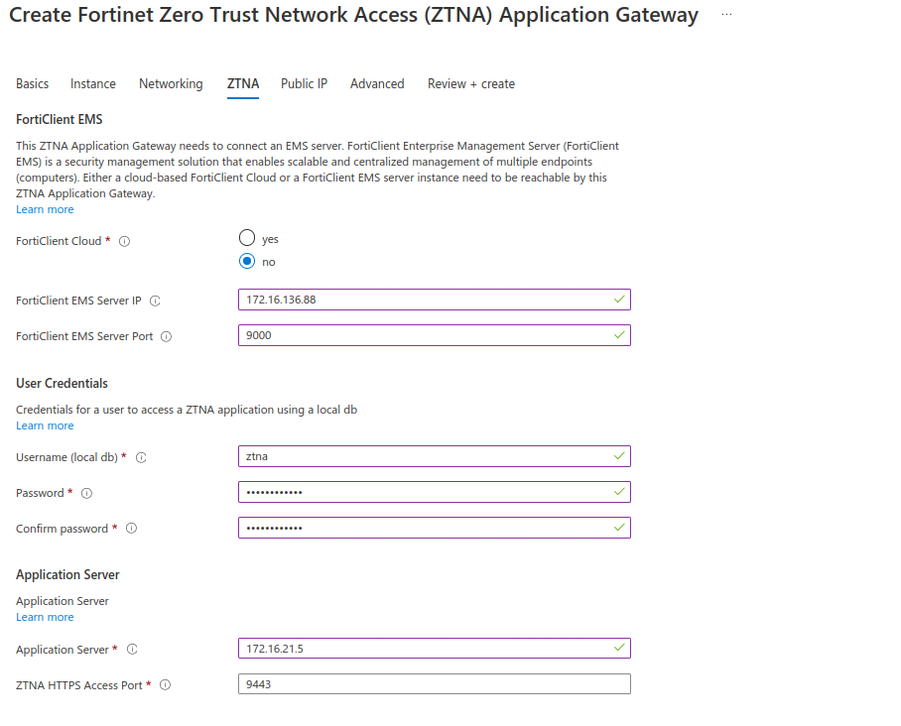This screenshot has height=726, width=901.
Task: Click the validation checkmark beside Username field
Action: coord(618,456)
